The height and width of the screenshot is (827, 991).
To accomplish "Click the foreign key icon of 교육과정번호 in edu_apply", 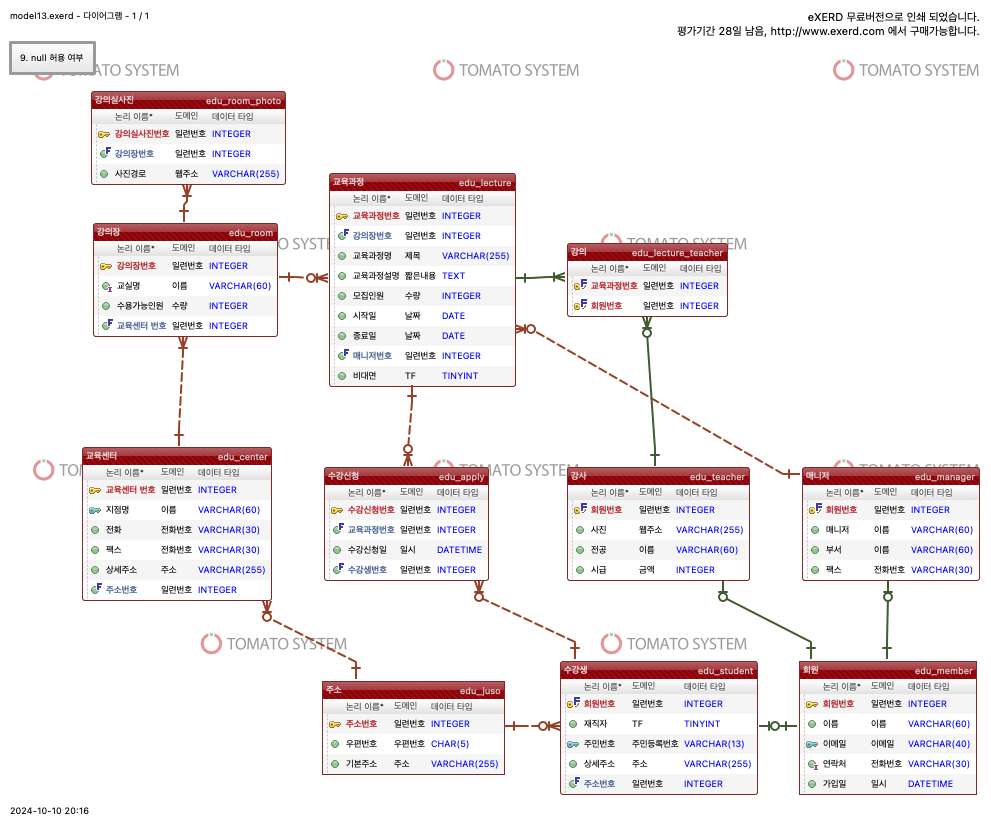I will pyautogui.click(x=338, y=529).
